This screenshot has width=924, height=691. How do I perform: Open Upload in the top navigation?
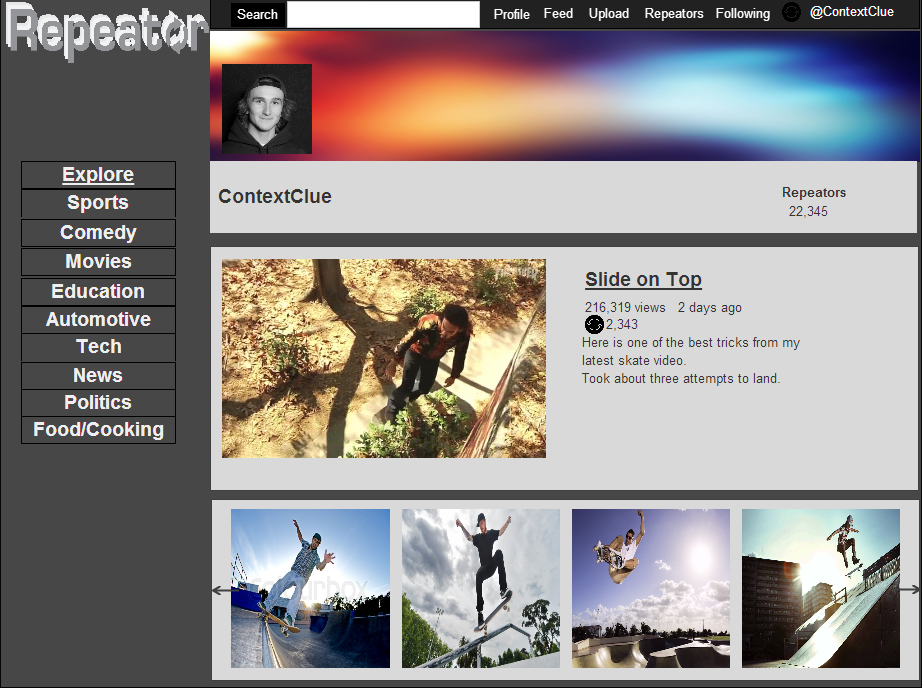tap(609, 14)
